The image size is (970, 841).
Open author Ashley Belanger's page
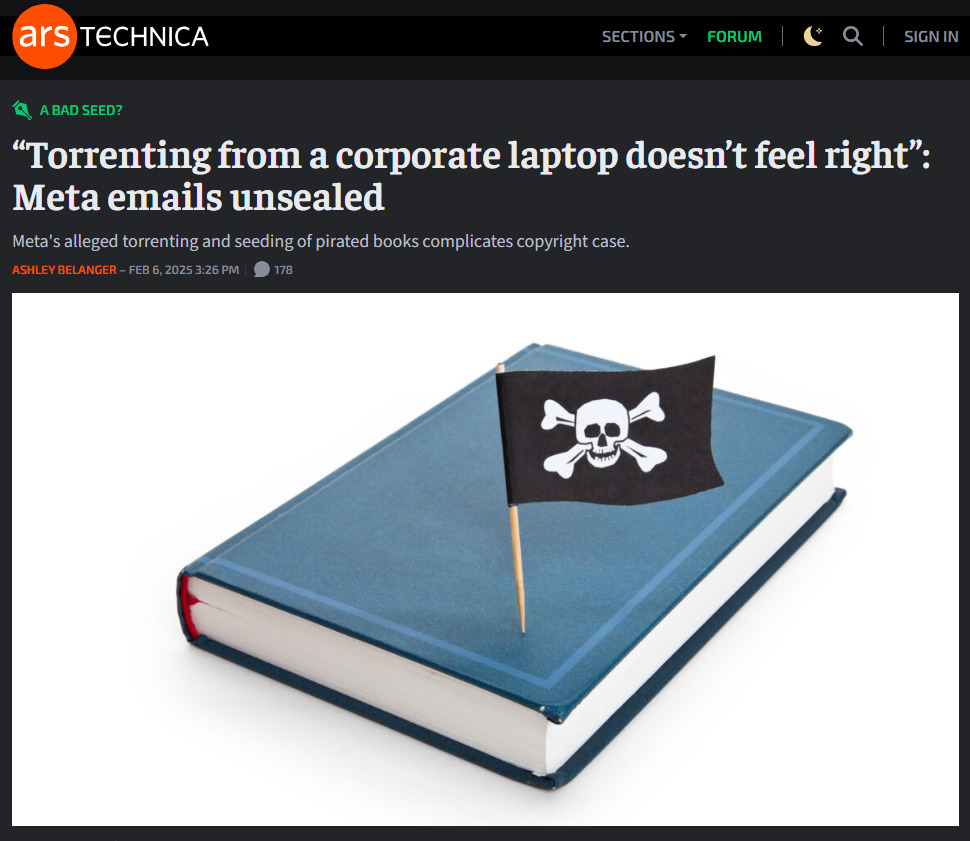(x=64, y=270)
